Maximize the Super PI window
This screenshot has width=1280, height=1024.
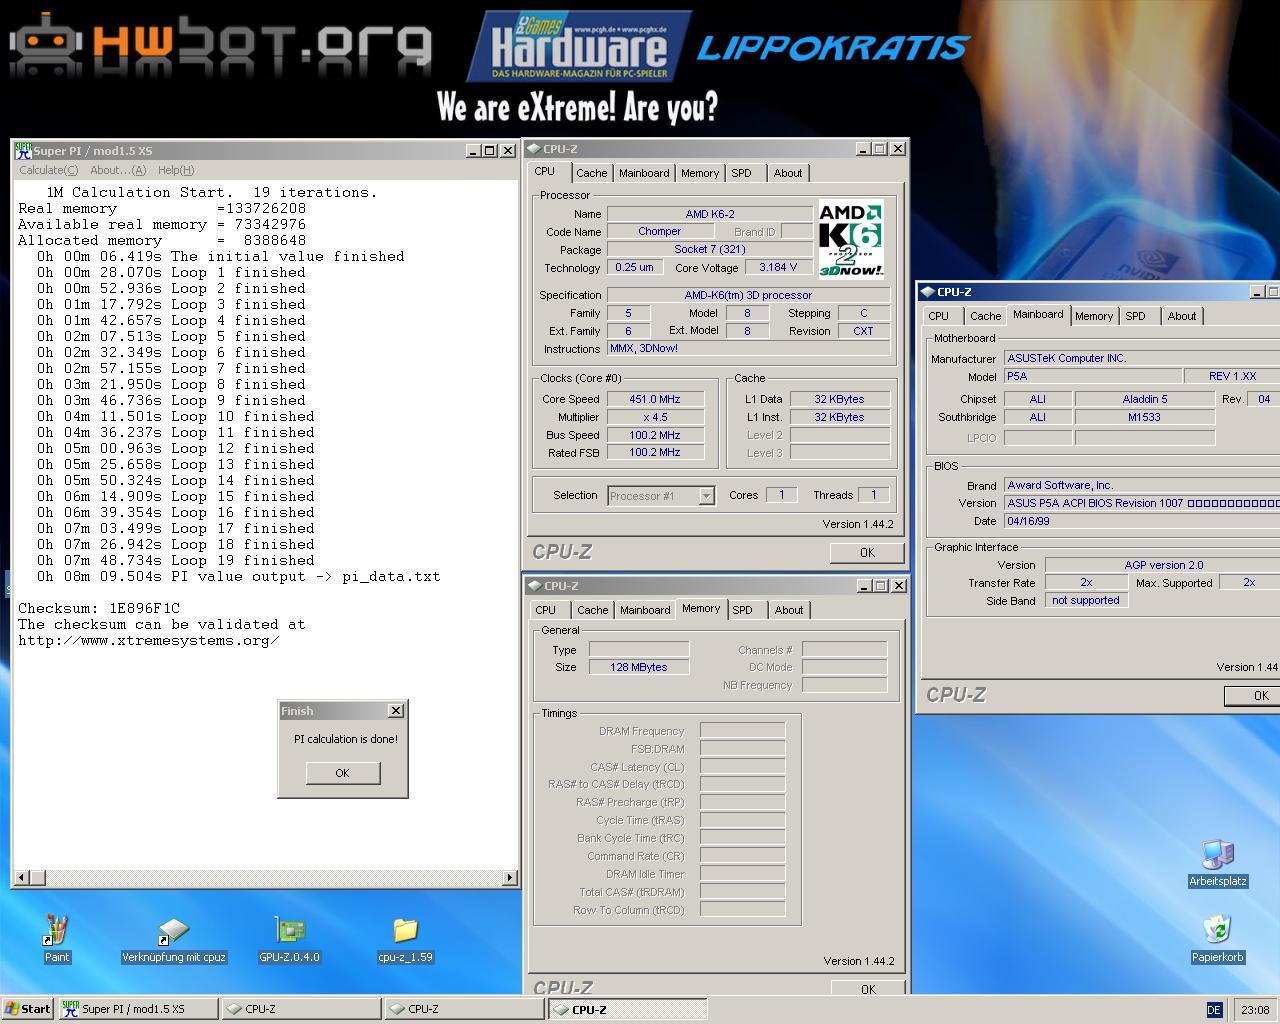tap(489, 150)
